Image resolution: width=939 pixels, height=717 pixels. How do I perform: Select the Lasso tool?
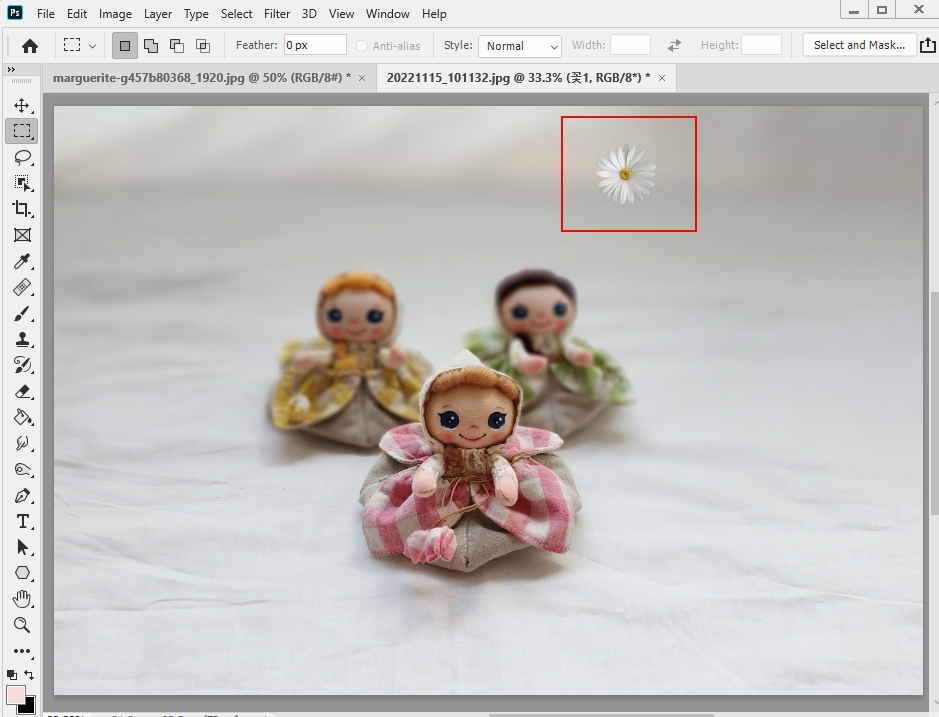(x=22, y=158)
